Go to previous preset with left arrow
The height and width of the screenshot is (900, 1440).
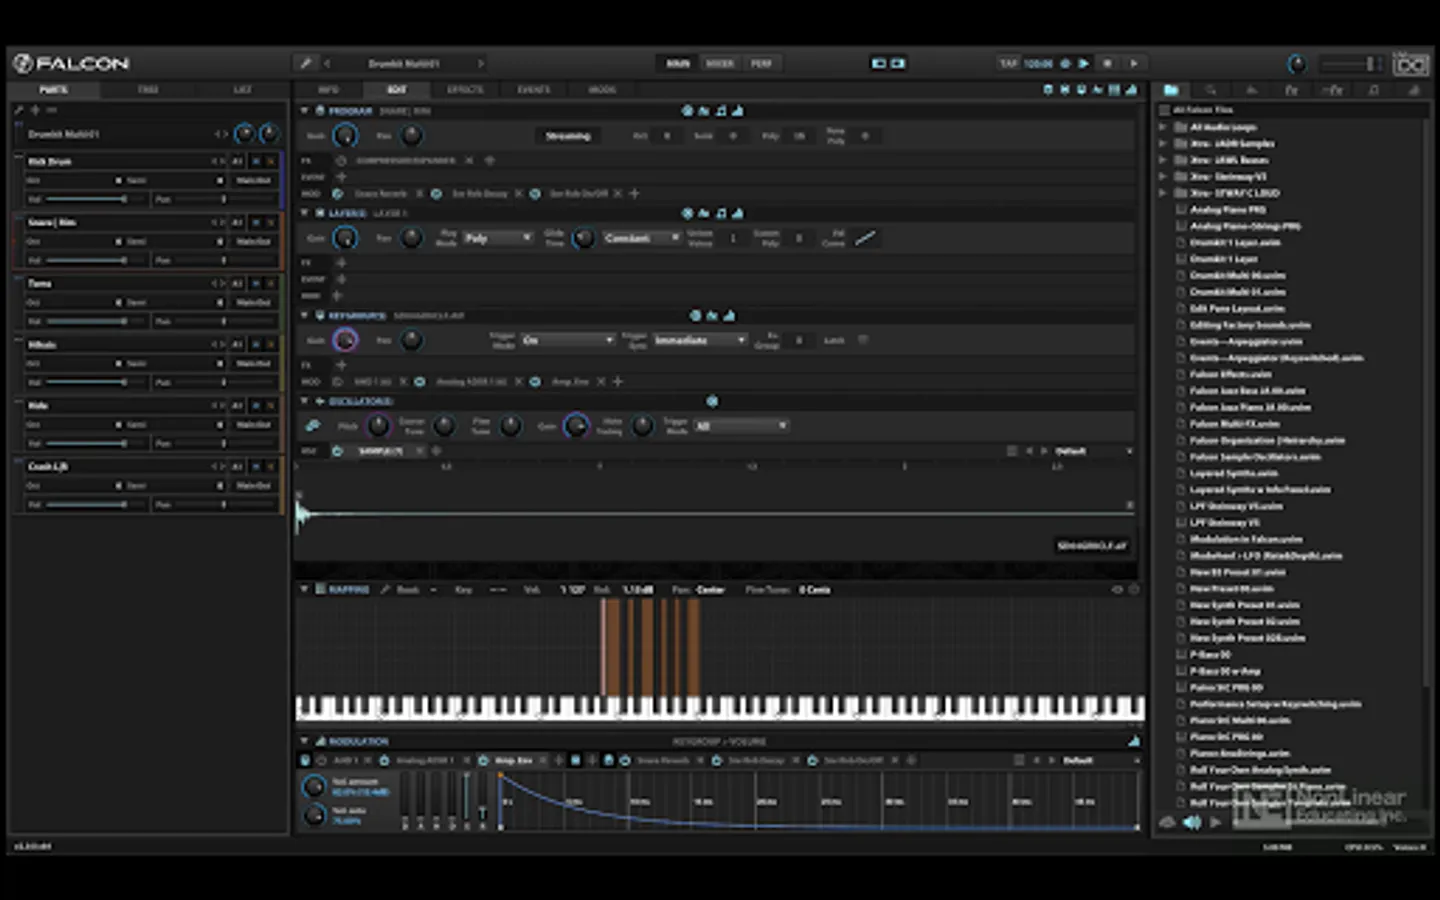[327, 63]
